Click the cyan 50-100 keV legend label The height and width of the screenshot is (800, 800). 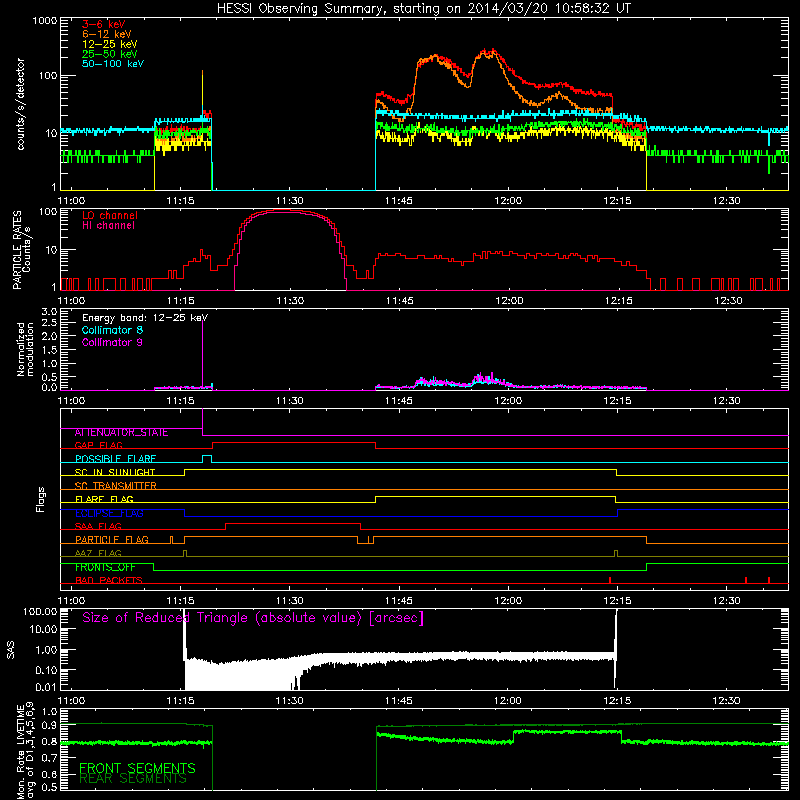[113, 64]
